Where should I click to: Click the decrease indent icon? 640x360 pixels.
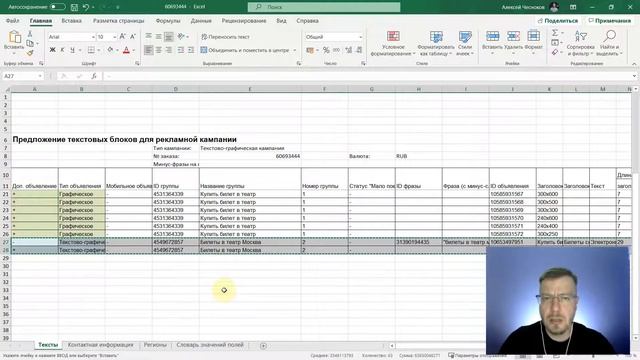pyautogui.click(x=180, y=50)
